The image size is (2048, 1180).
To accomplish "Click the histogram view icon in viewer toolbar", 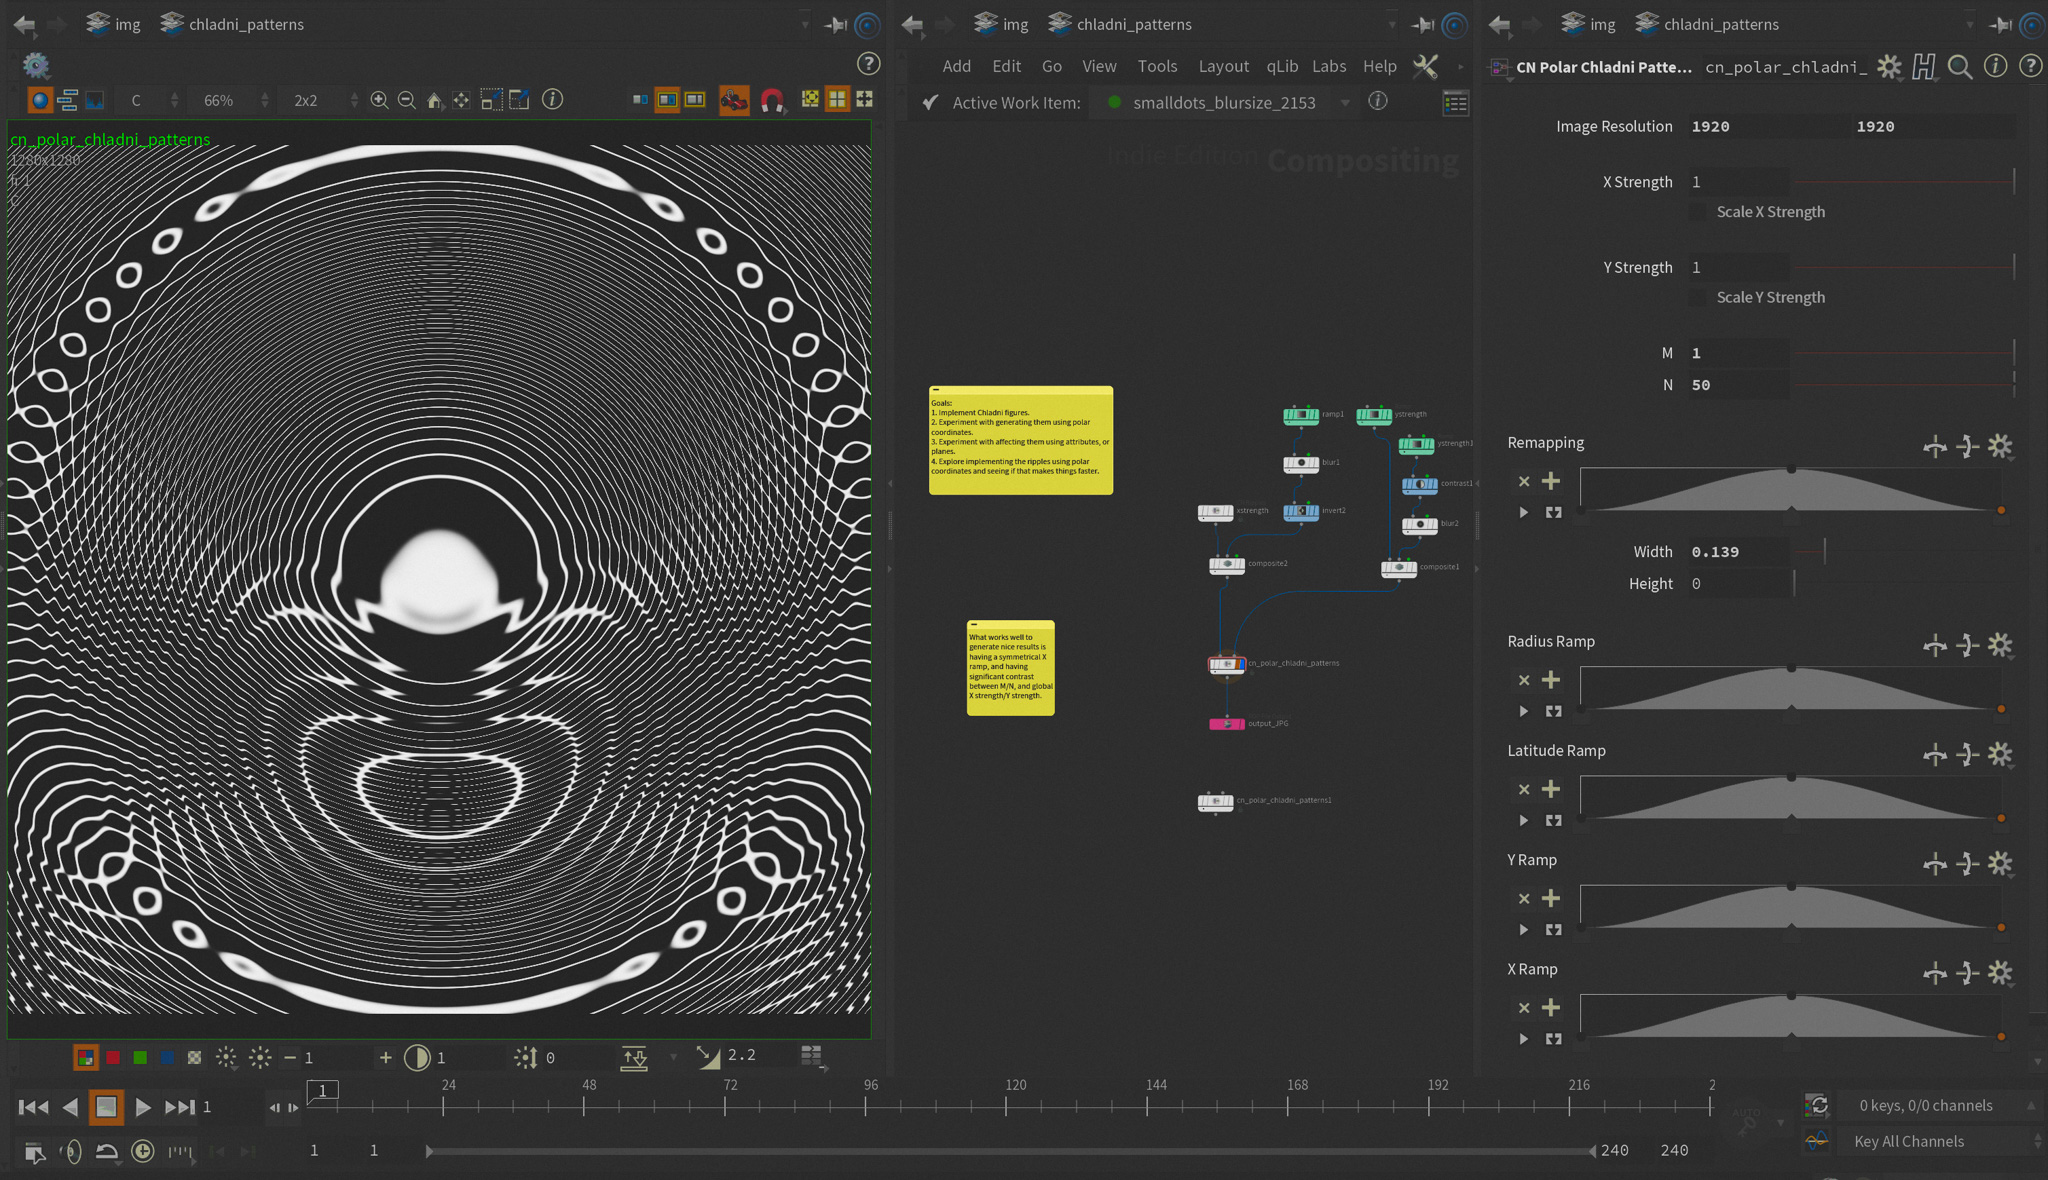I will [95, 100].
